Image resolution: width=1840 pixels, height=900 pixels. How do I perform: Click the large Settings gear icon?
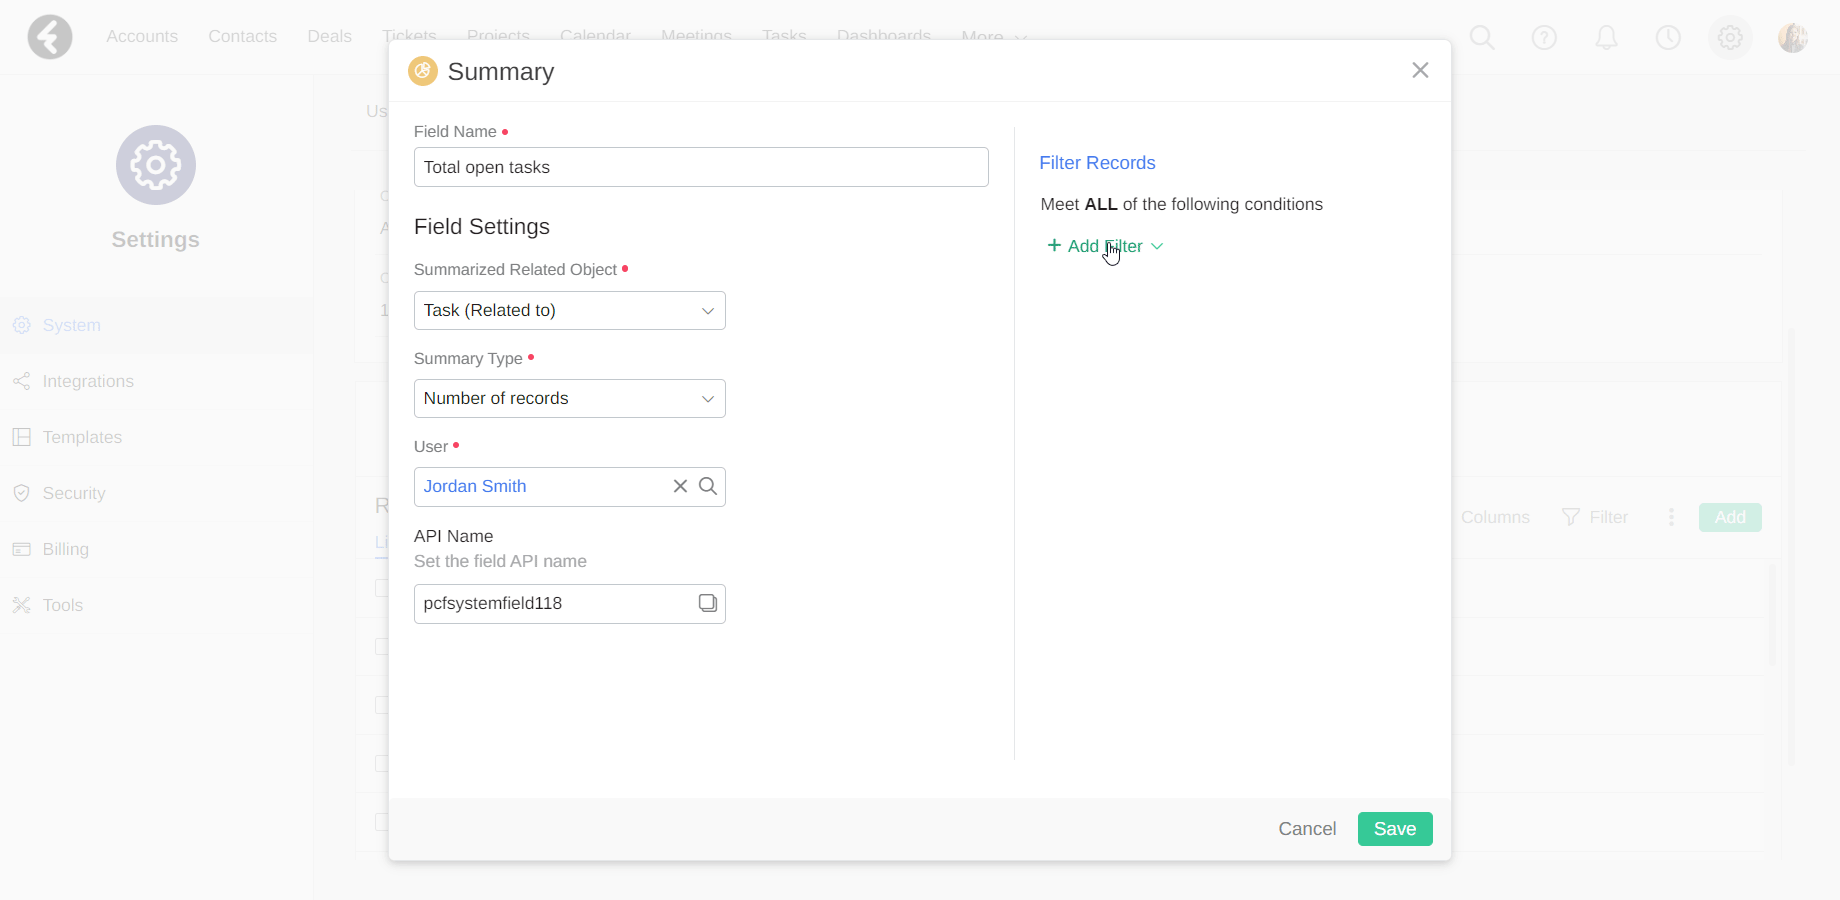pyautogui.click(x=156, y=165)
